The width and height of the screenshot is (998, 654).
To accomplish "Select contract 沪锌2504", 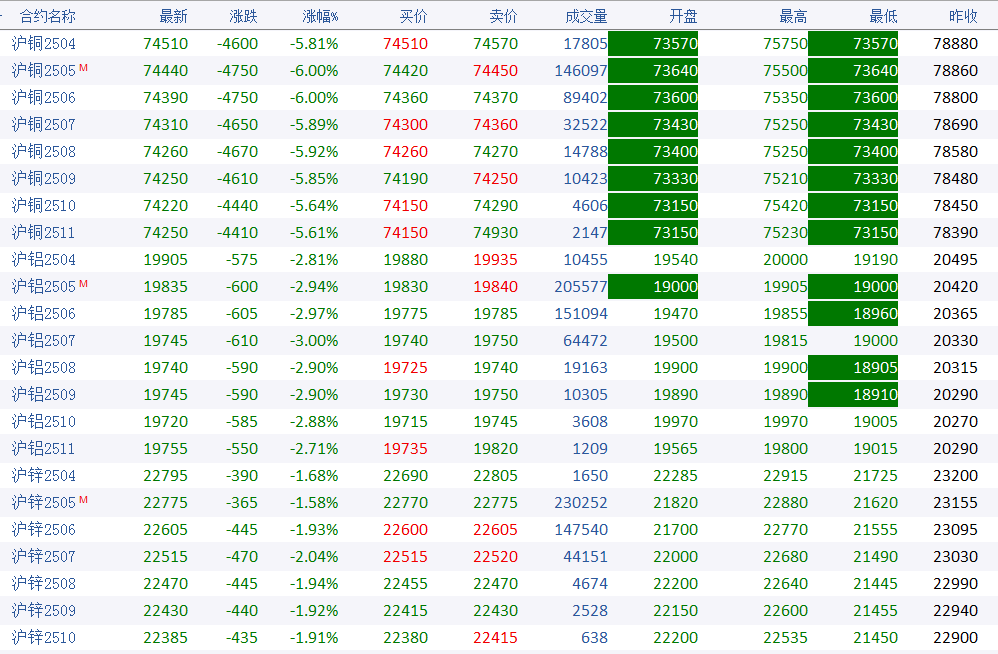I will coord(43,476).
